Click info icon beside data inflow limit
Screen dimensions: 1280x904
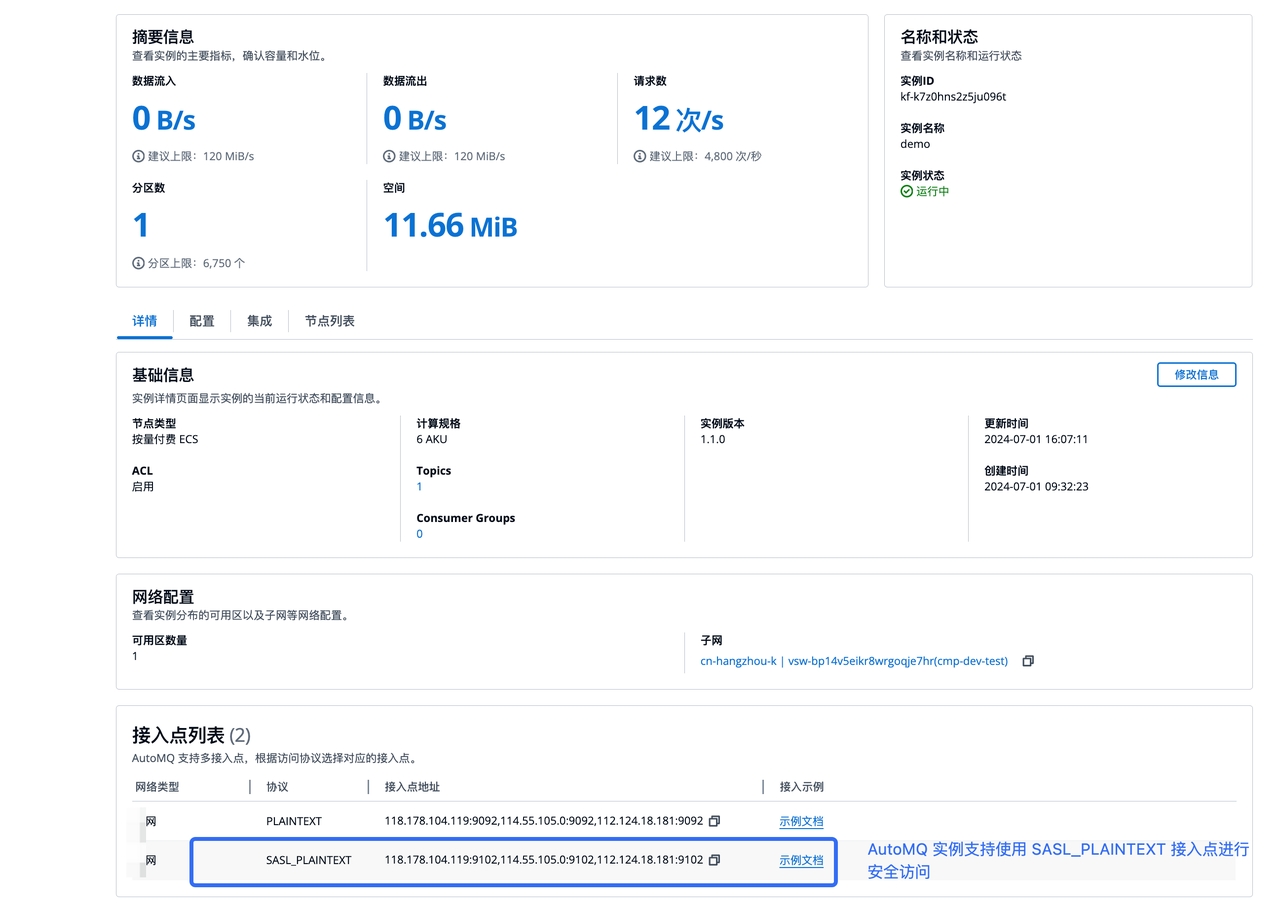(139, 156)
